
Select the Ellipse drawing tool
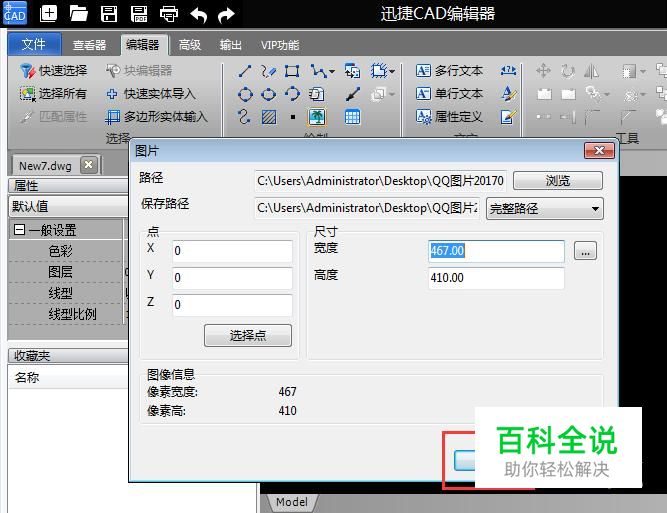[268, 94]
